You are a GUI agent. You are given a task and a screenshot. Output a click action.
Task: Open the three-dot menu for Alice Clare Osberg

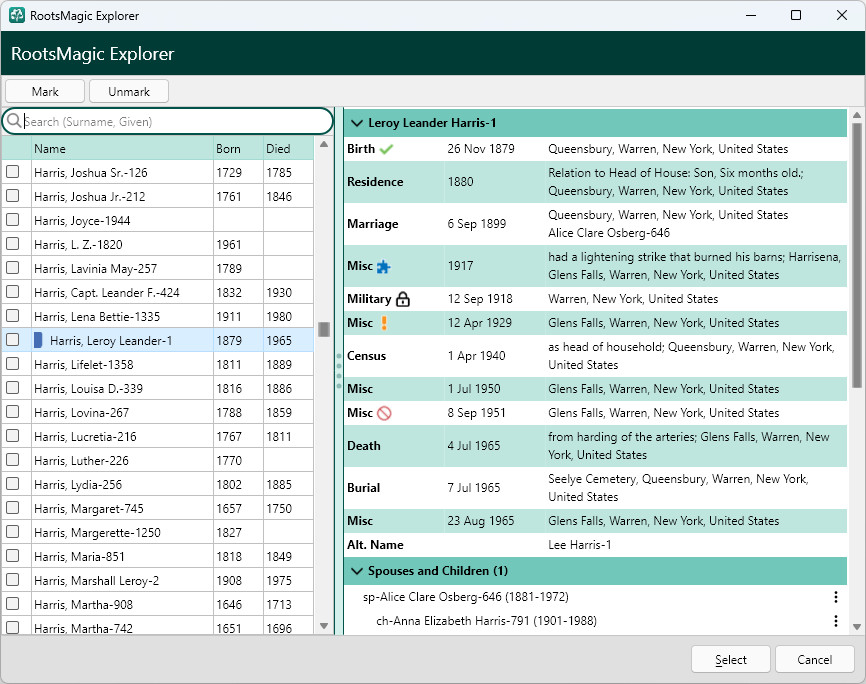coord(836,597)
